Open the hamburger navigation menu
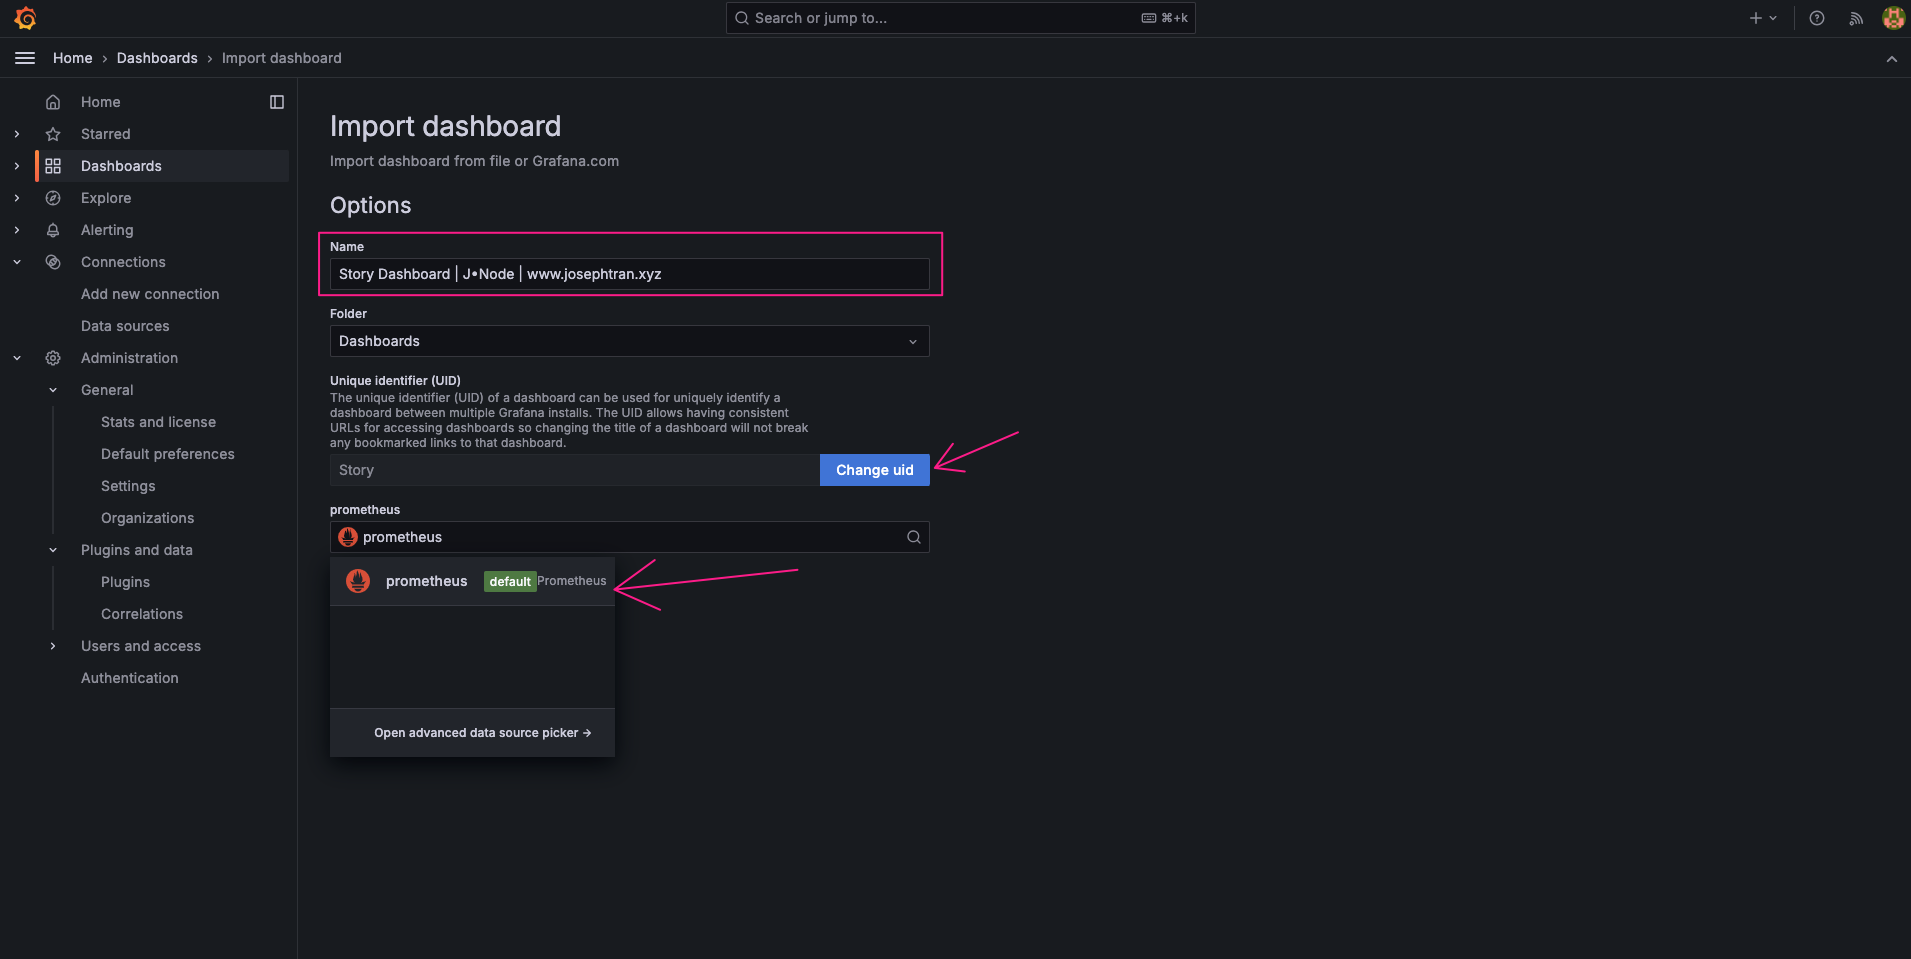Image resolution: width=1911 pixels, height=959 pixels. click(x=25, y=58)
